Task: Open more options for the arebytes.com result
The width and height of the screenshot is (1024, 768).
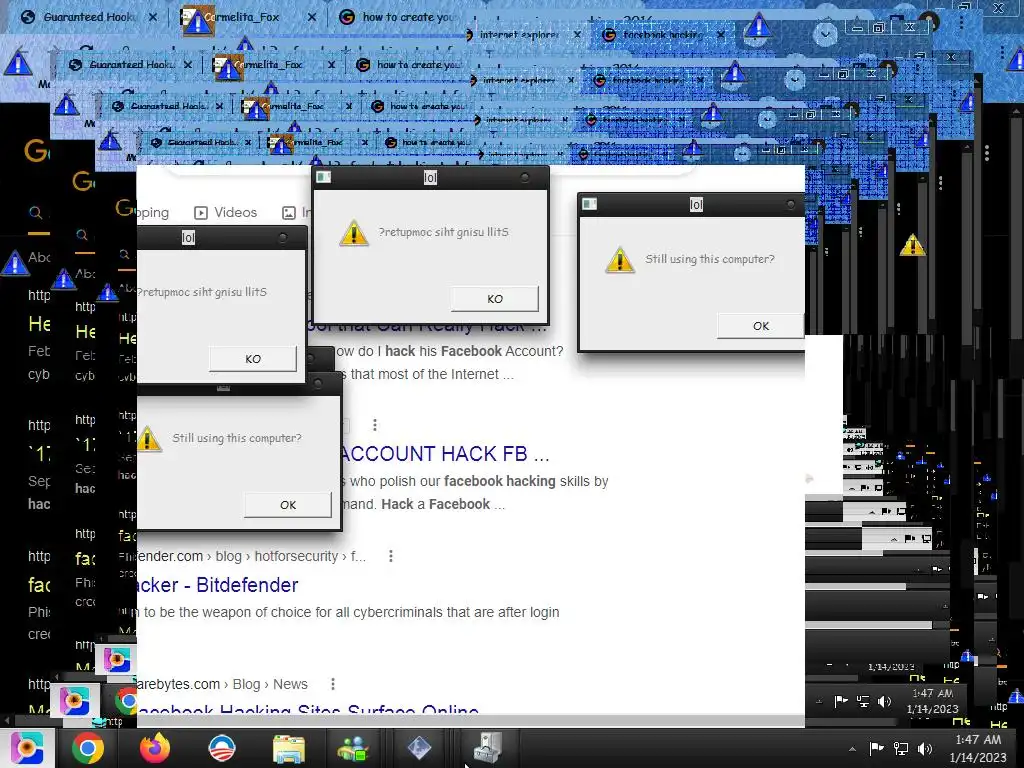Action: coord(333,684)
